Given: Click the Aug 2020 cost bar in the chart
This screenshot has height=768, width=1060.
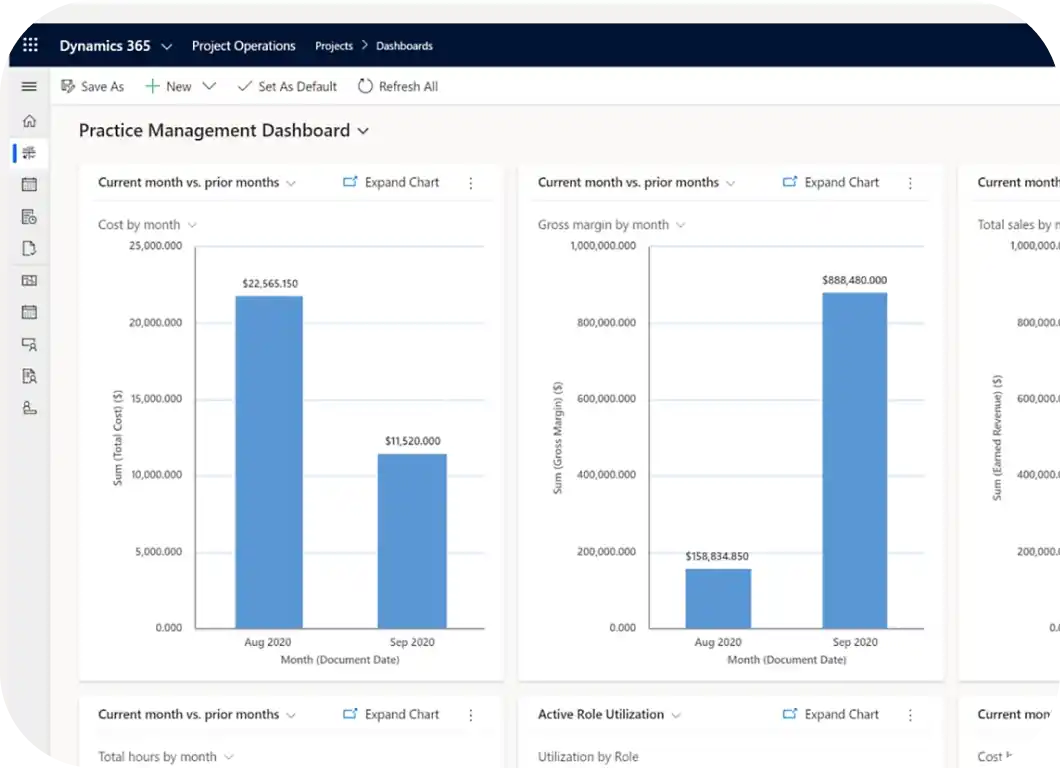Looking at the screenshot, I should click(x=267, y=460).
